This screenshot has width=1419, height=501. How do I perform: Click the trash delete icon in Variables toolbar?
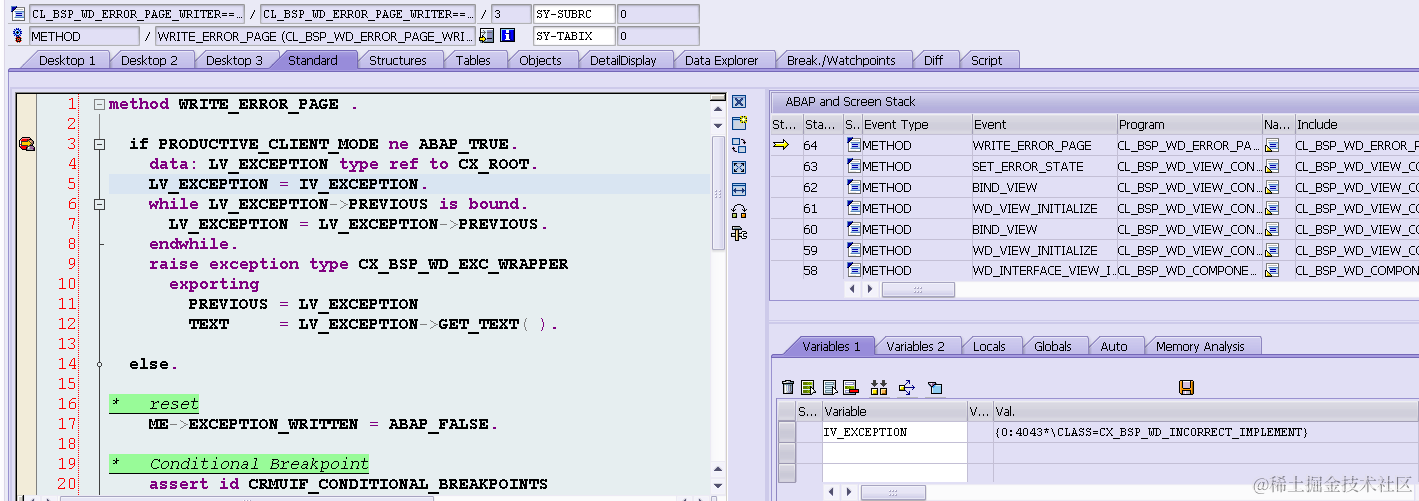click(x=788, y=387)
